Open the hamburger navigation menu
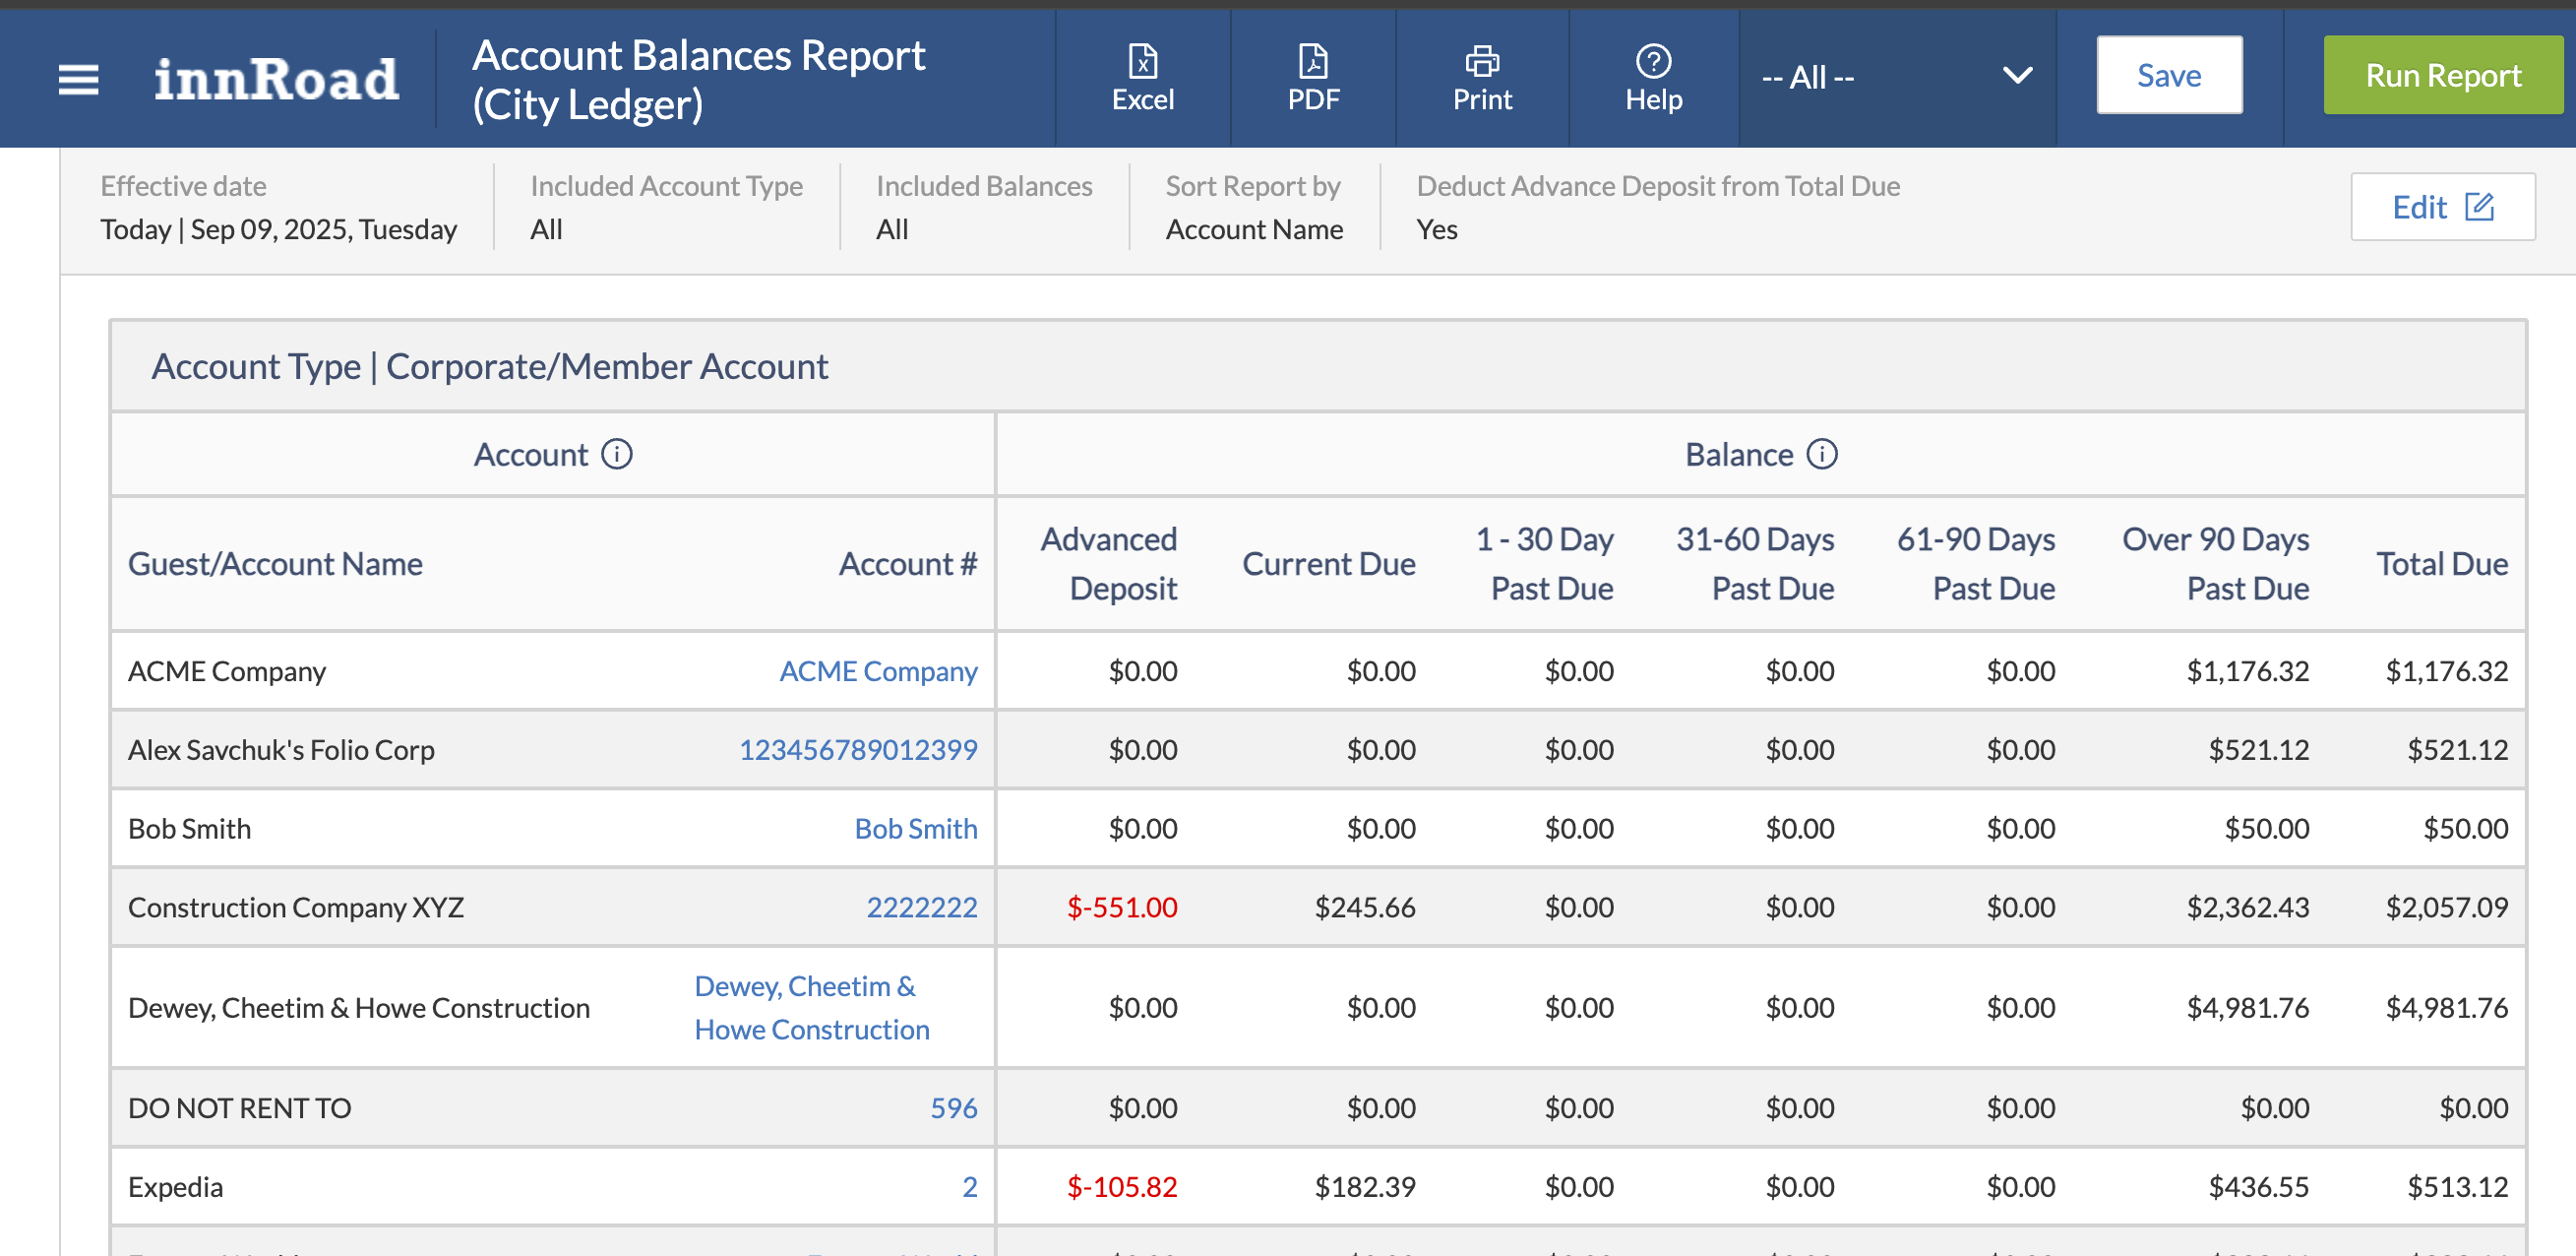This screenshot has height=1256, width=2576. click(x=78, y=78)
